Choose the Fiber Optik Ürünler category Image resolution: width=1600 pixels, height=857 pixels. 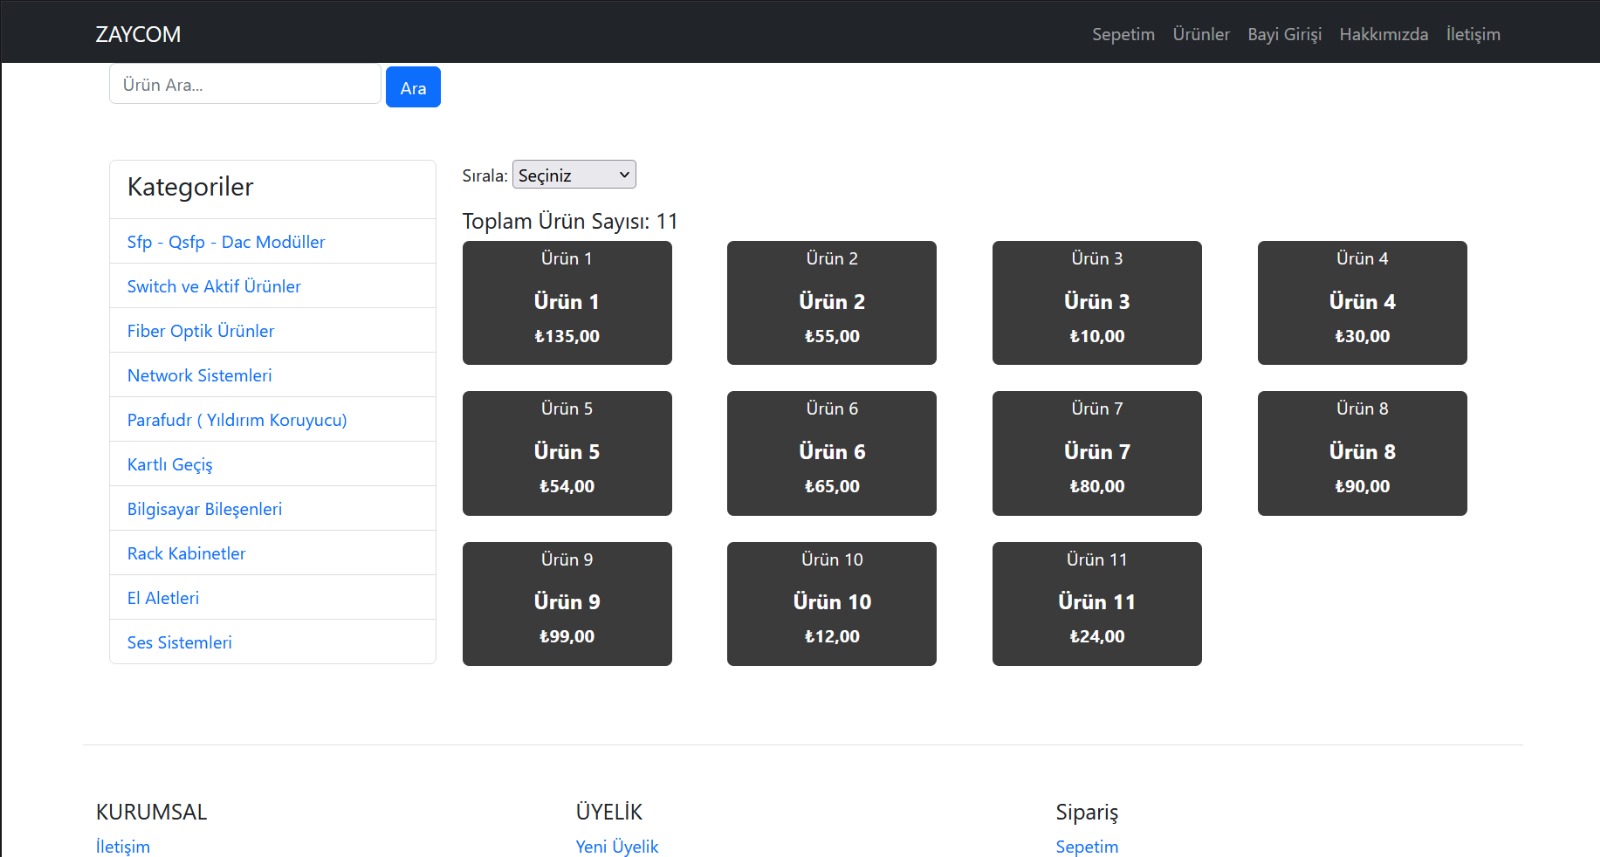(x=201, y=331)
